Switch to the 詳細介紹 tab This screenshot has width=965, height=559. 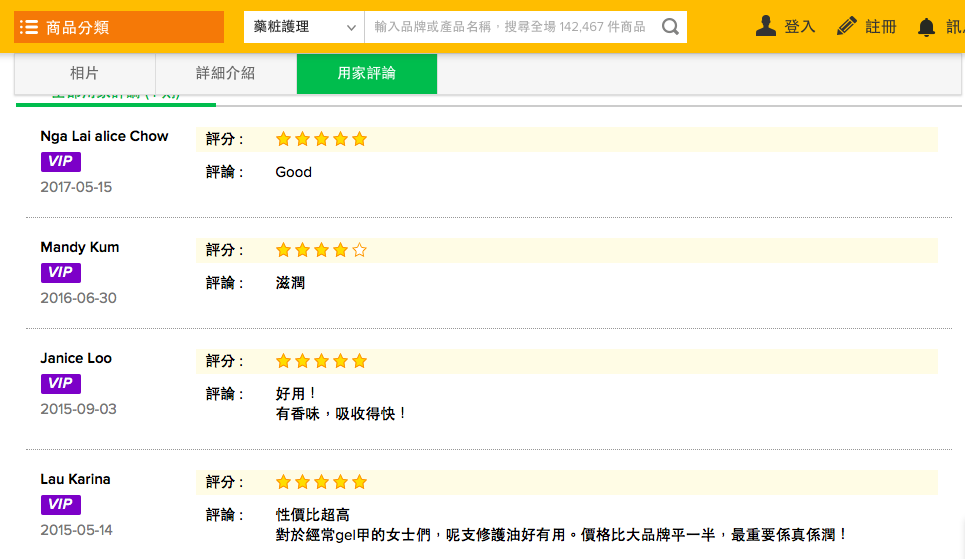tap(225, 73)
